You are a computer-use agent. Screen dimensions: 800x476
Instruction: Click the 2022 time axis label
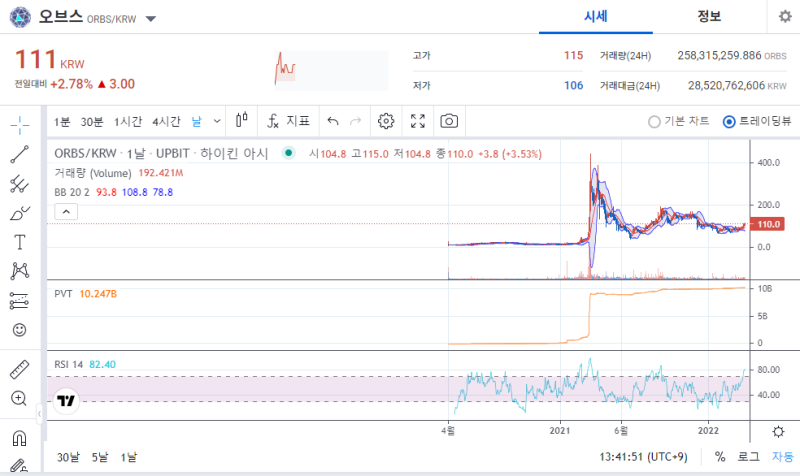point(708,431)
